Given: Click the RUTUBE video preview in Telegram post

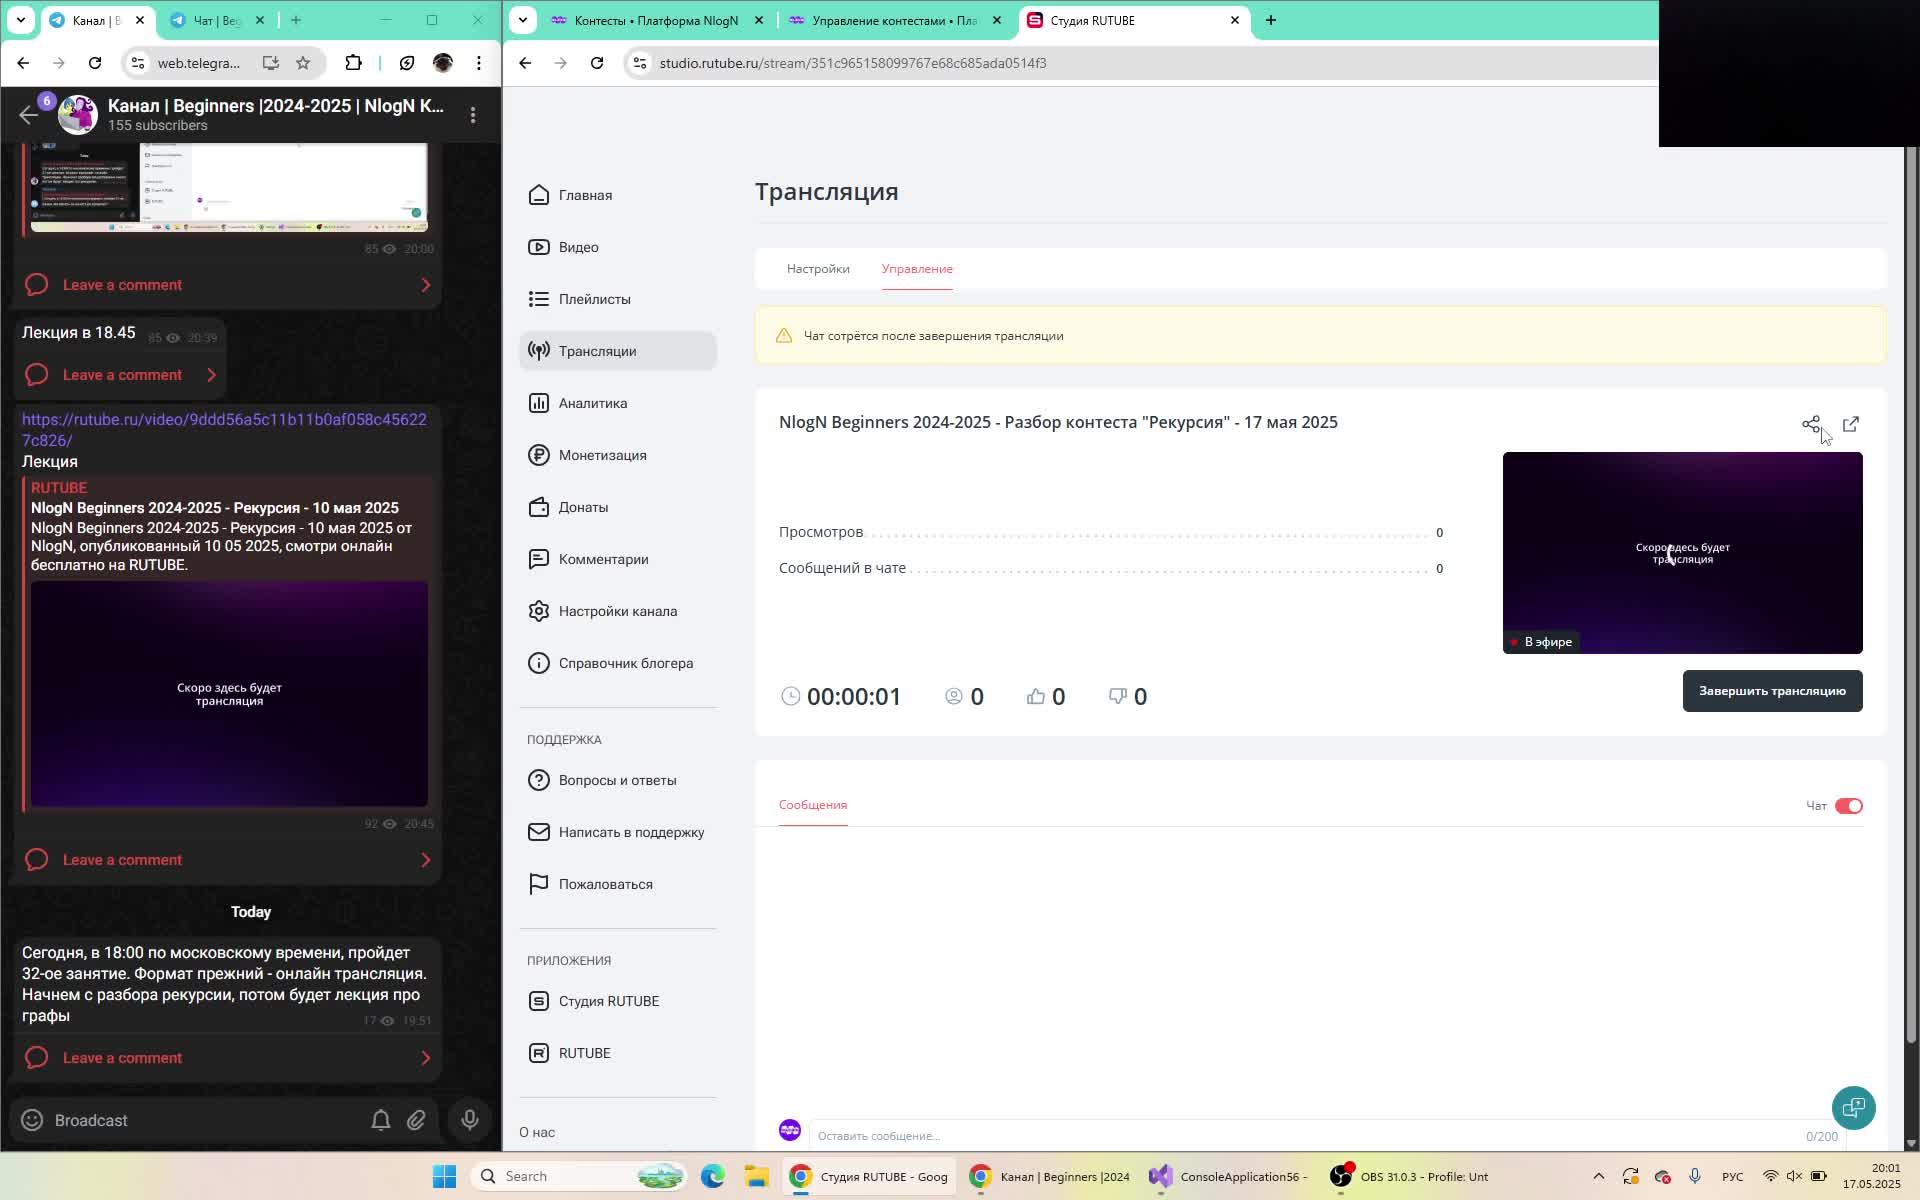Looking at the screenshot, I should point(229,694).
